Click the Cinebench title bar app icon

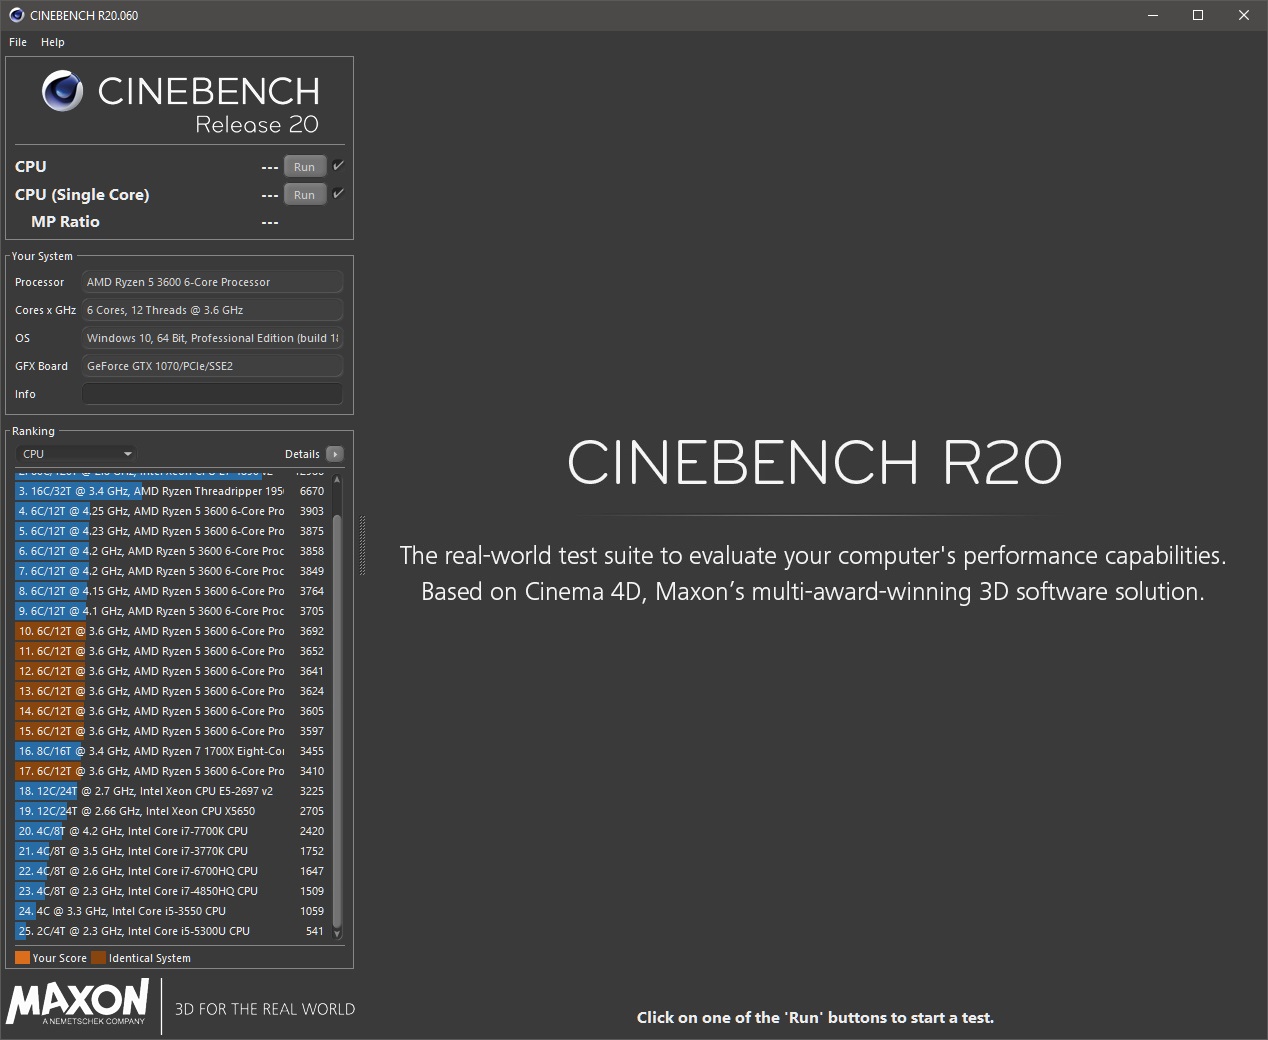pos(17,15)
